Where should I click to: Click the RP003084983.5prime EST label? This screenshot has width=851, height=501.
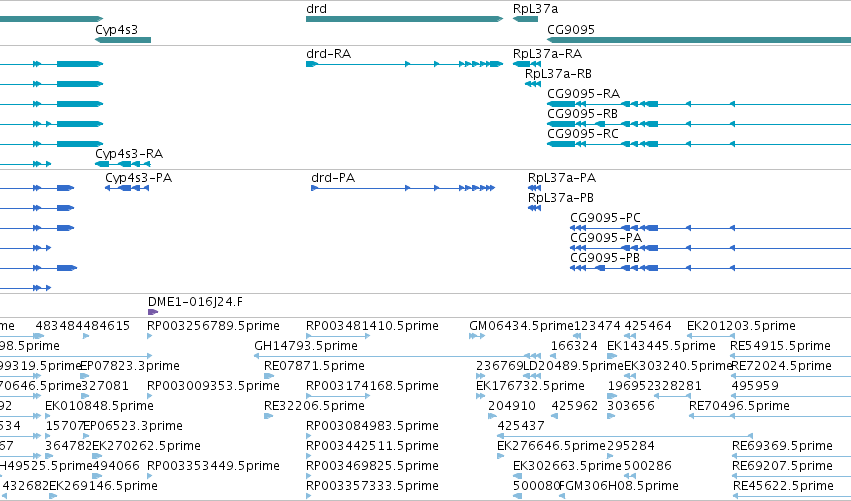tap(372, 426)
